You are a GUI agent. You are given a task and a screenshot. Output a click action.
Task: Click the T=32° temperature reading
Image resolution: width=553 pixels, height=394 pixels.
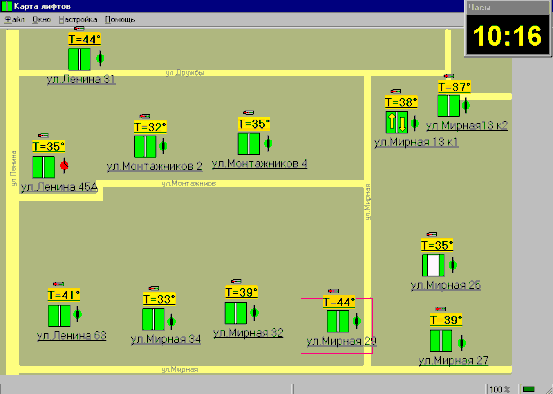(x=150, y=127)
